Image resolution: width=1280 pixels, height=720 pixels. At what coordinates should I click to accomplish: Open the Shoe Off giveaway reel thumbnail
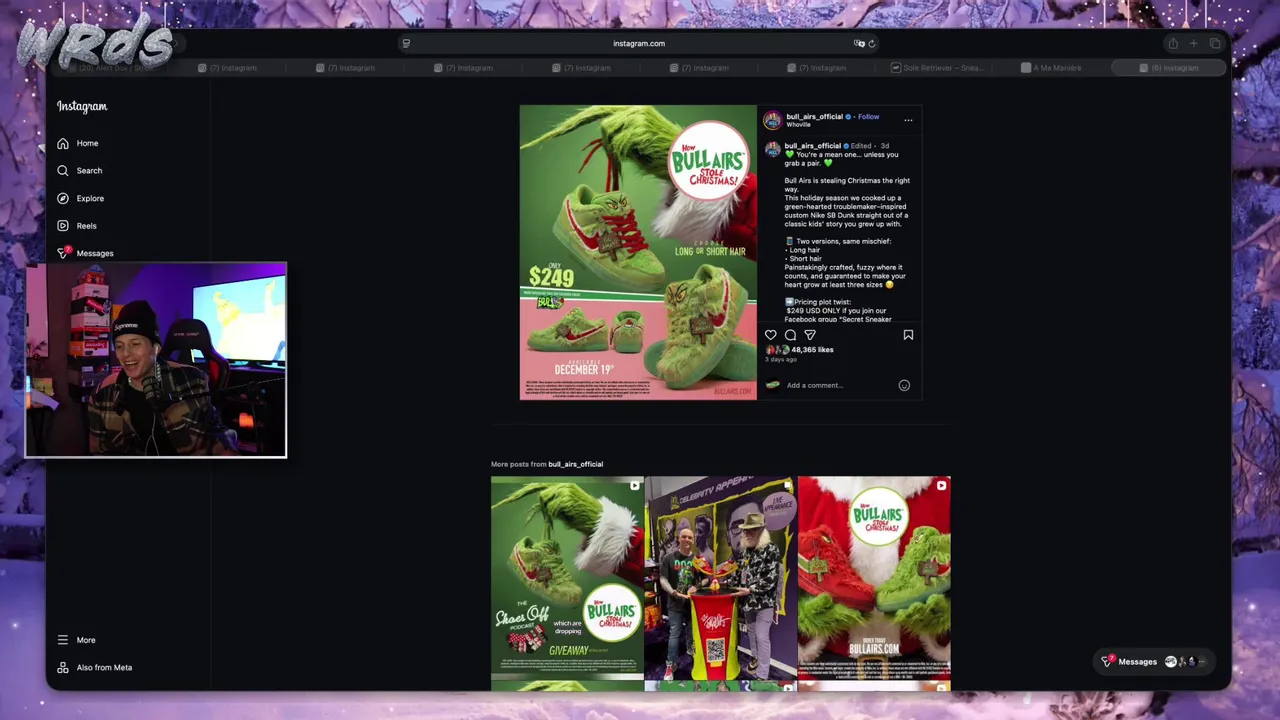567,578
